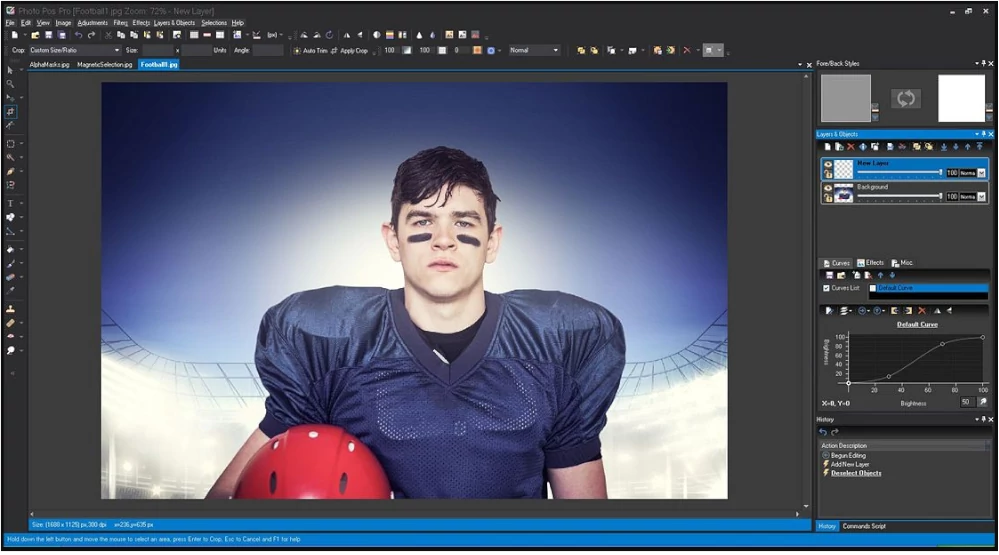Open the document tabs list arrow
Image resolution: width=999 pixels, height=555 pixels.
800,64
